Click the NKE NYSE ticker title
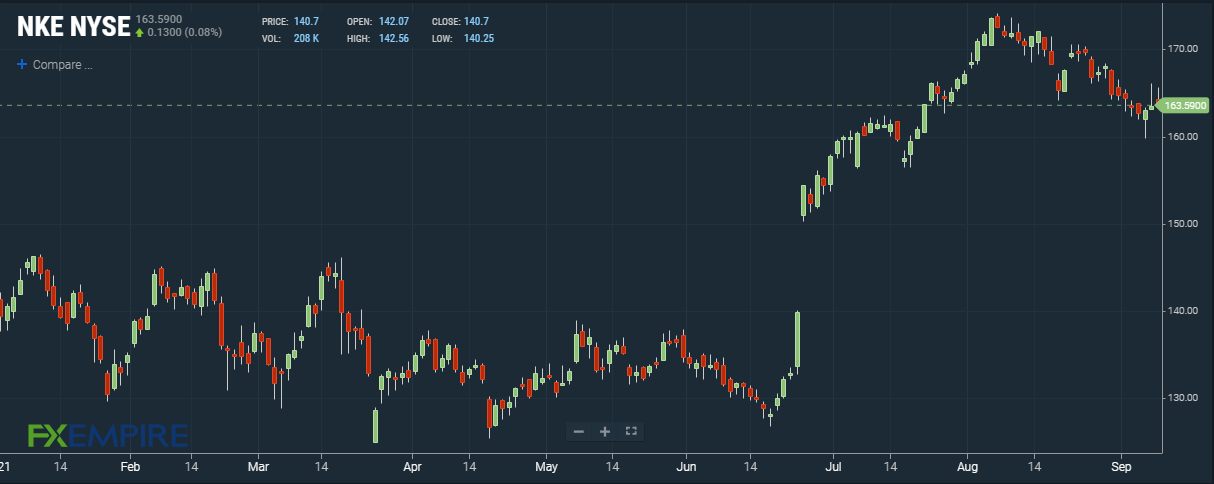 coord(74,27)
